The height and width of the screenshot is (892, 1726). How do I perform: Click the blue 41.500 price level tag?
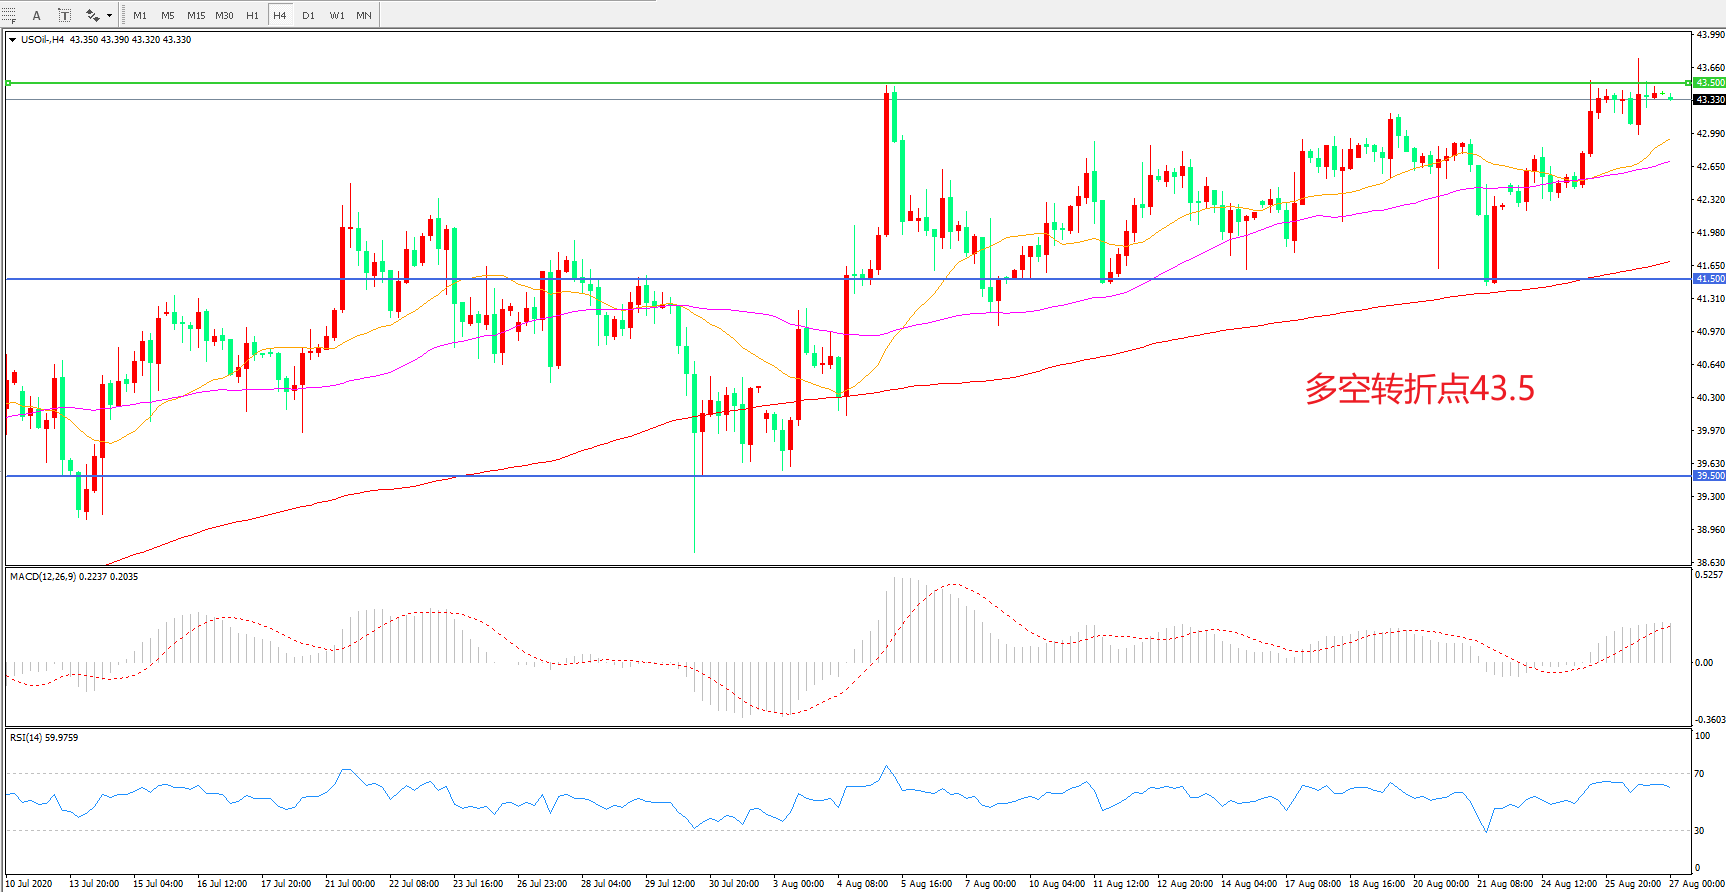click(x=1709, y=279)
